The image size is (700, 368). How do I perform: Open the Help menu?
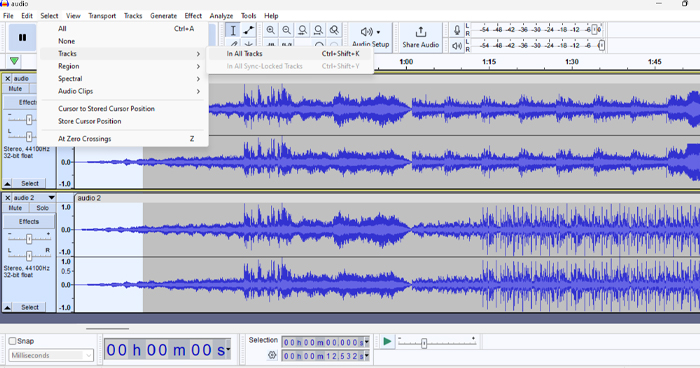271,16
